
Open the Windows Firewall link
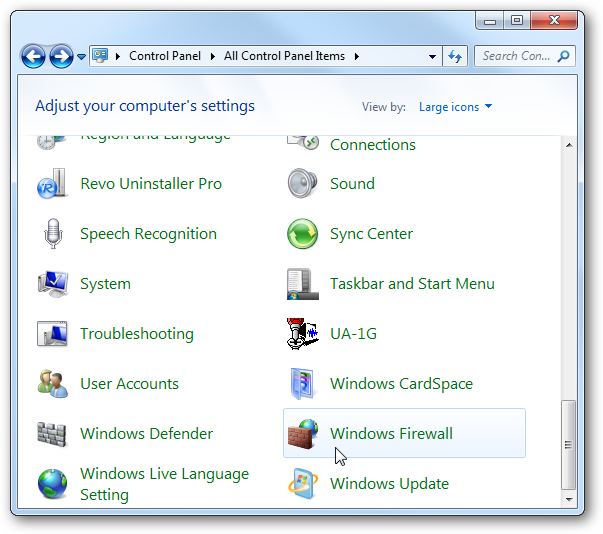(391, 434)
